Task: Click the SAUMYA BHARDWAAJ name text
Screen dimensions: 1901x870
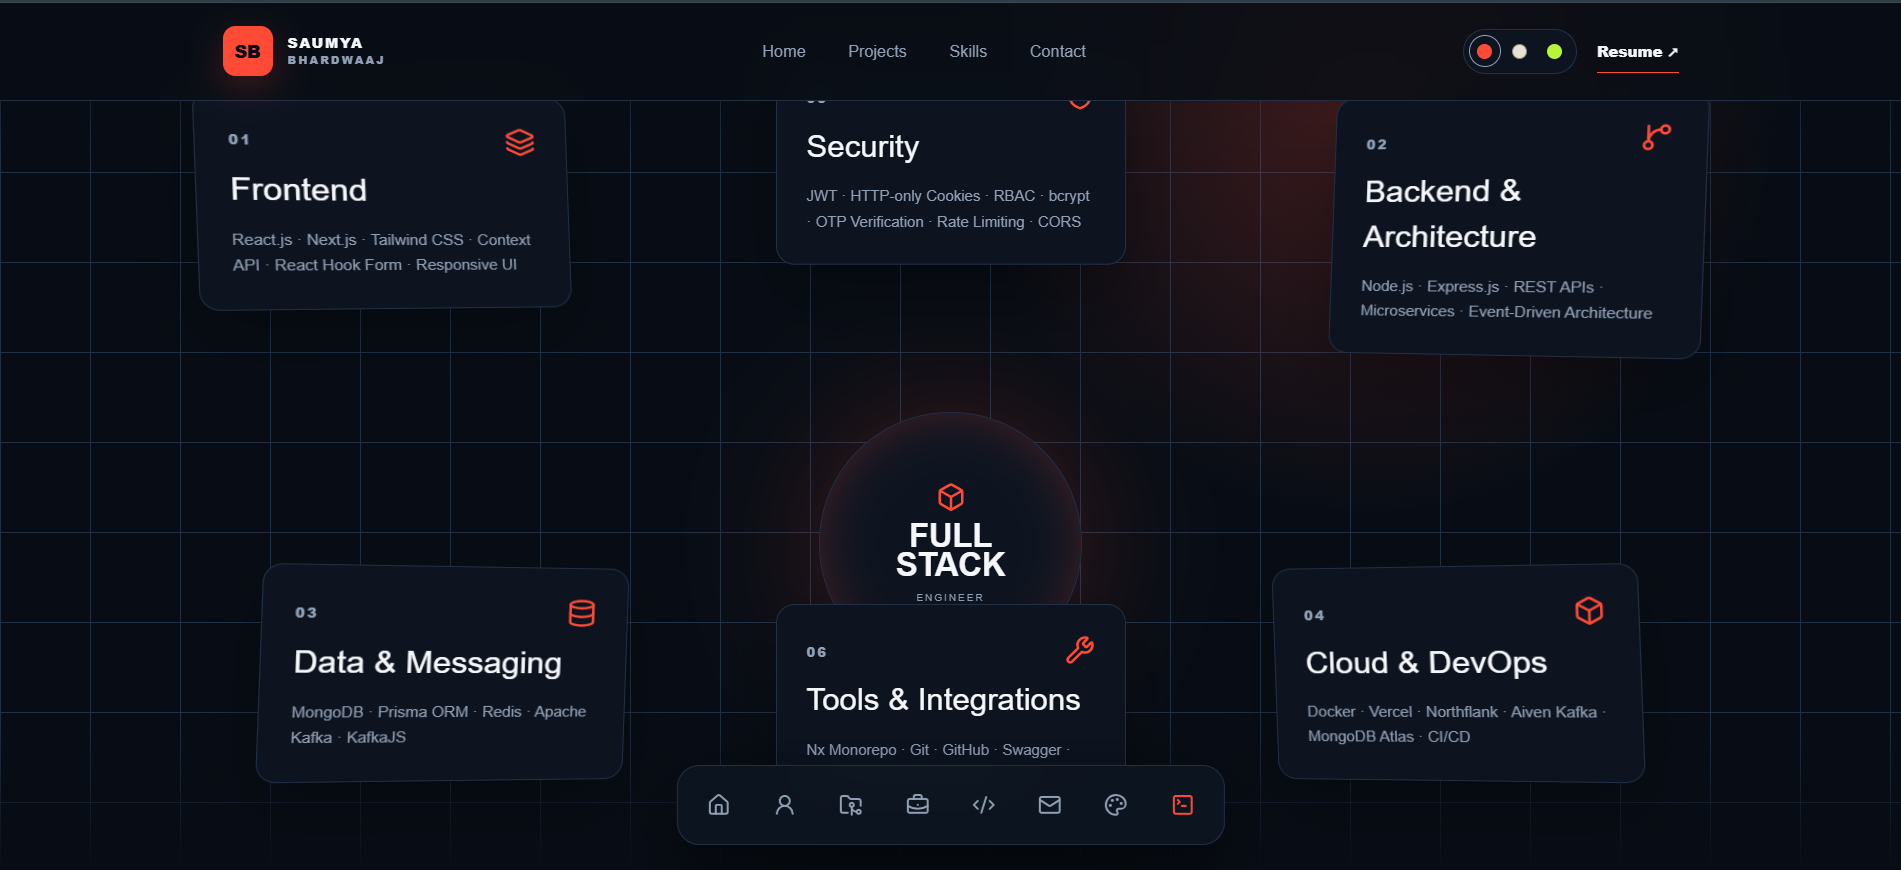Action: coord(336,51)
